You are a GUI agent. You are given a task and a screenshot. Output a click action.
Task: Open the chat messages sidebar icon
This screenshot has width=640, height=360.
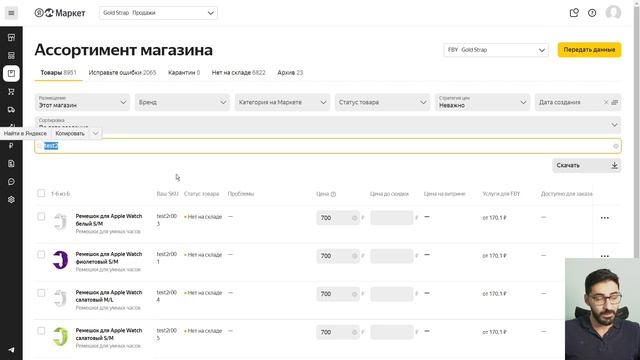pos(11,182)
